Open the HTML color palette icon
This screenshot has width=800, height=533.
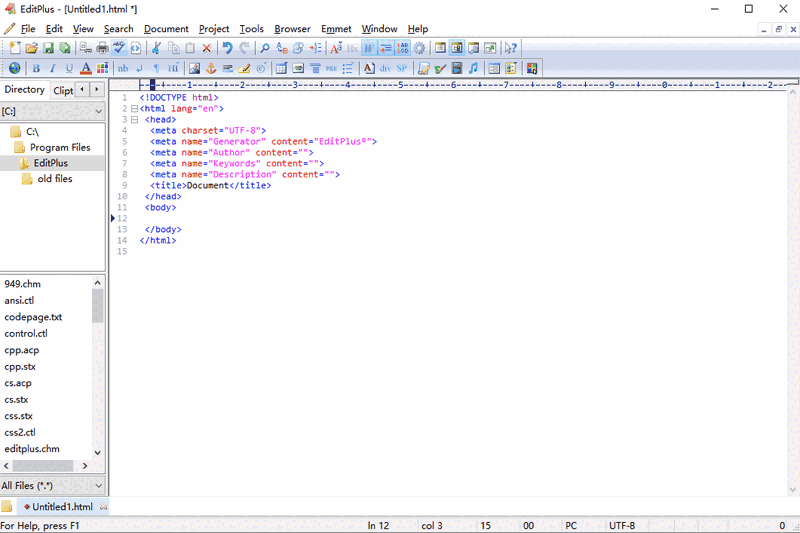point(102,69)
